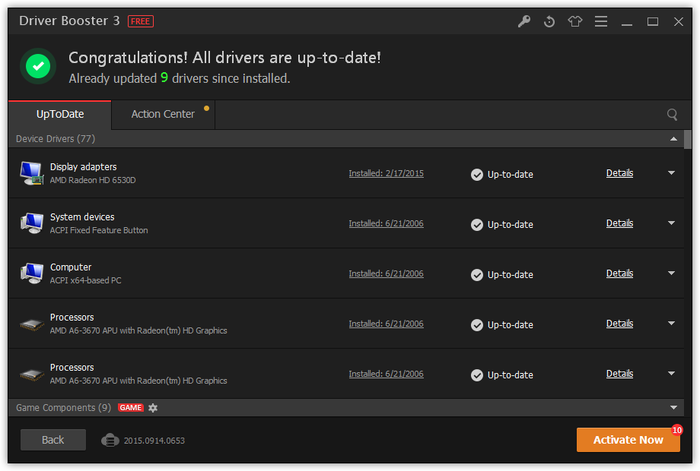Click the search magnifier icon
The width and height of the screenshot is (700, 471).
(672, 115)
